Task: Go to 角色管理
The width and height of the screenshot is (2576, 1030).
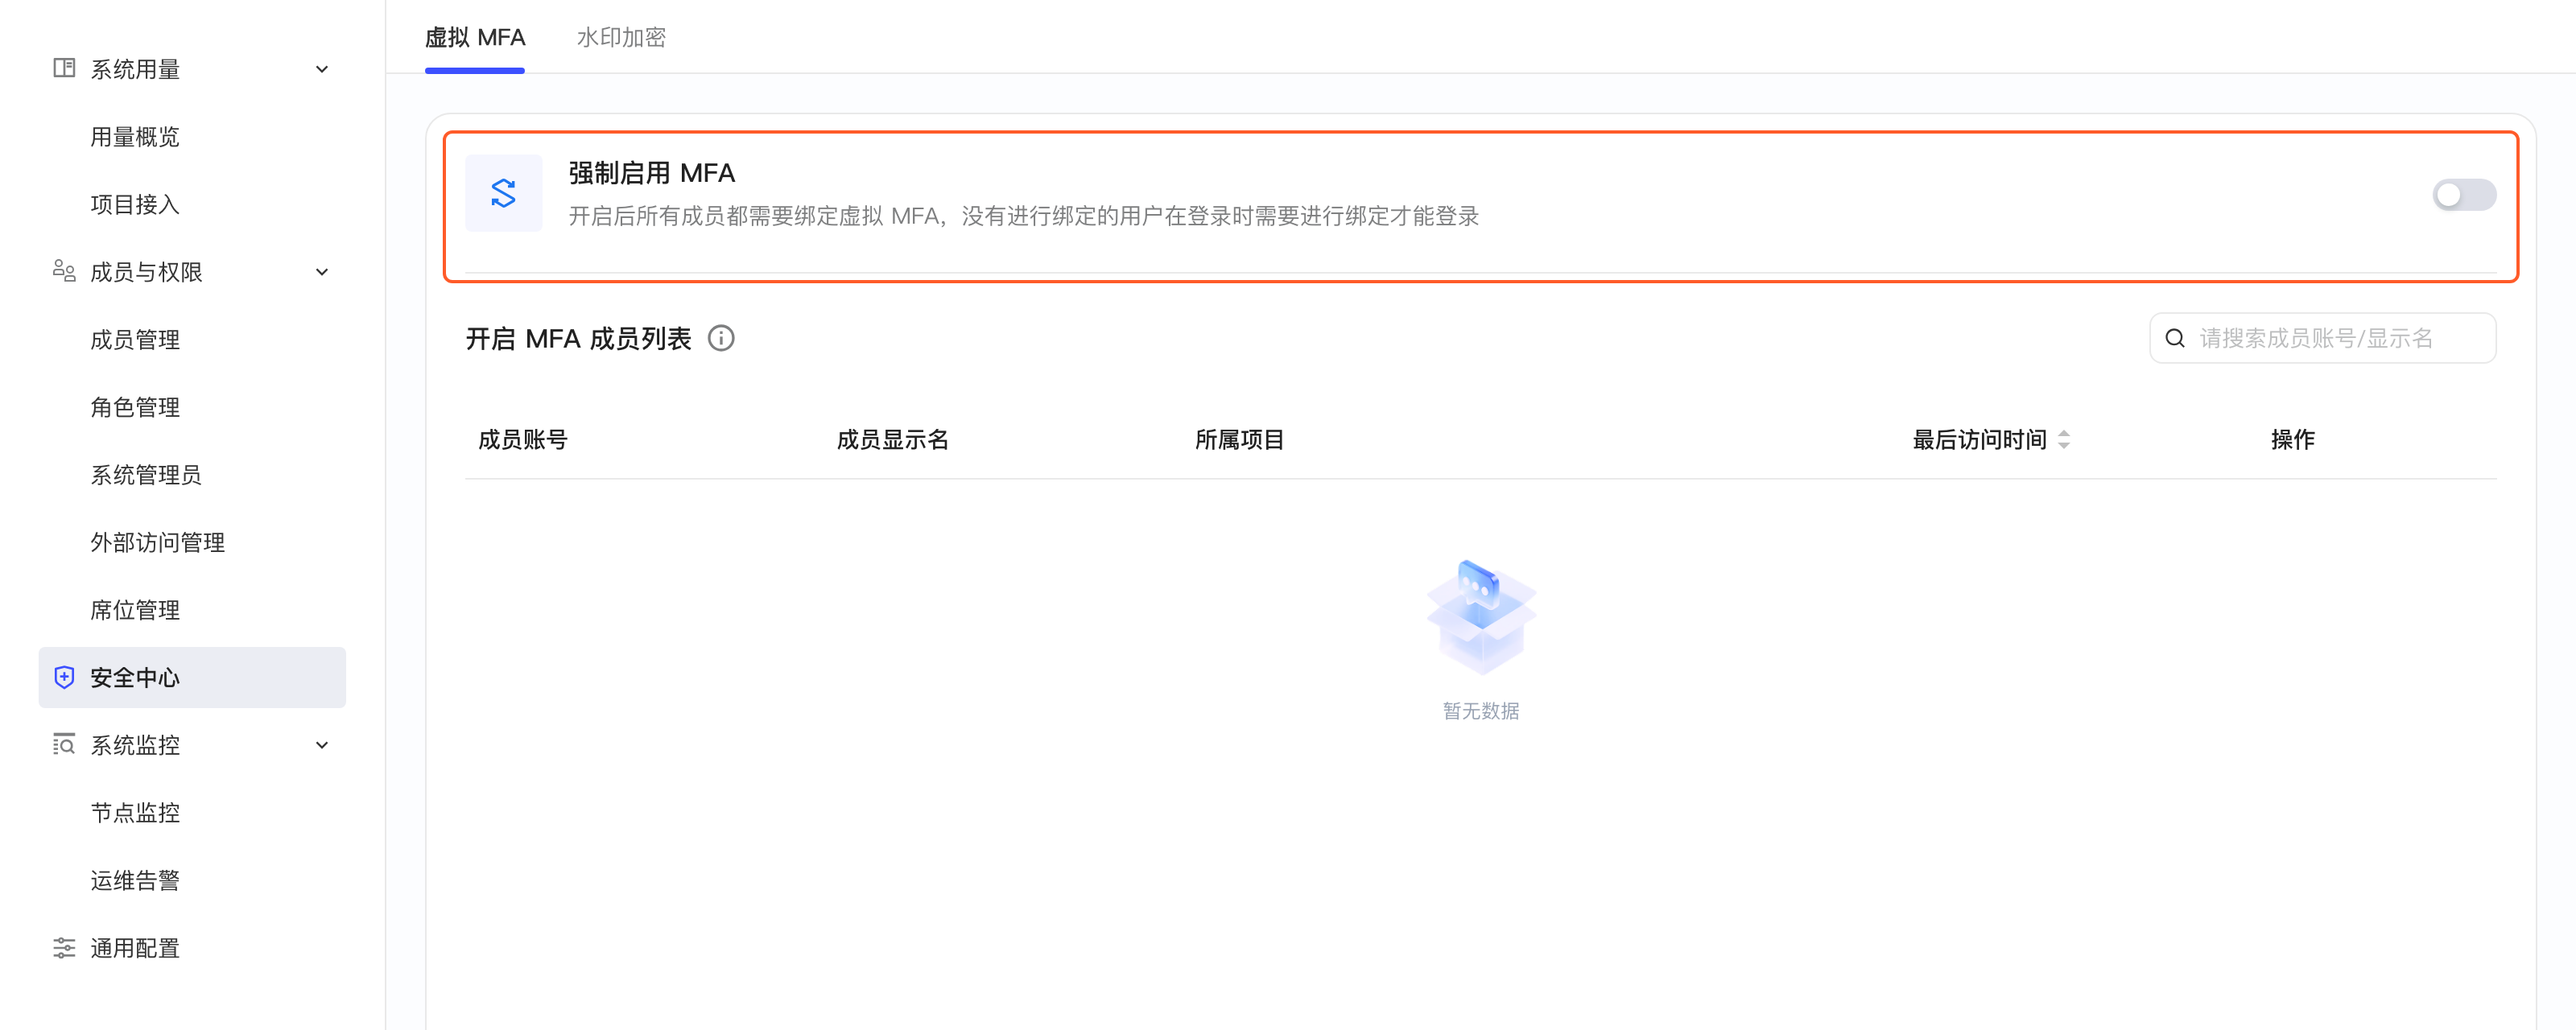Action: [135, 407]
